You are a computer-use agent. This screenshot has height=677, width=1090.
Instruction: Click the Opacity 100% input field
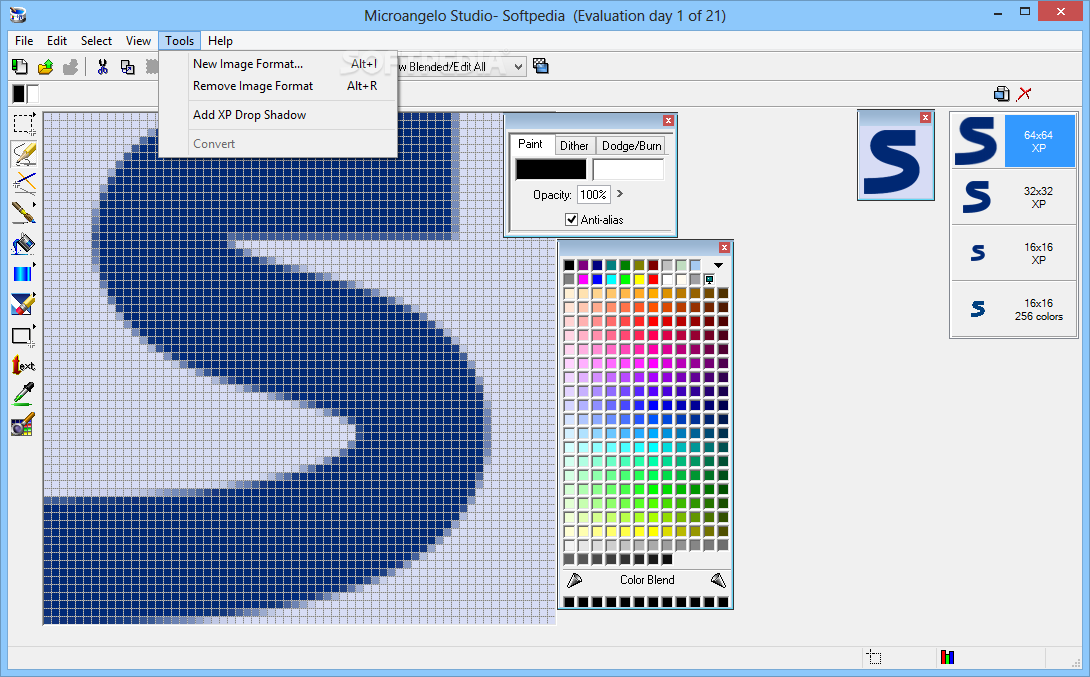(x=594, y=195)
